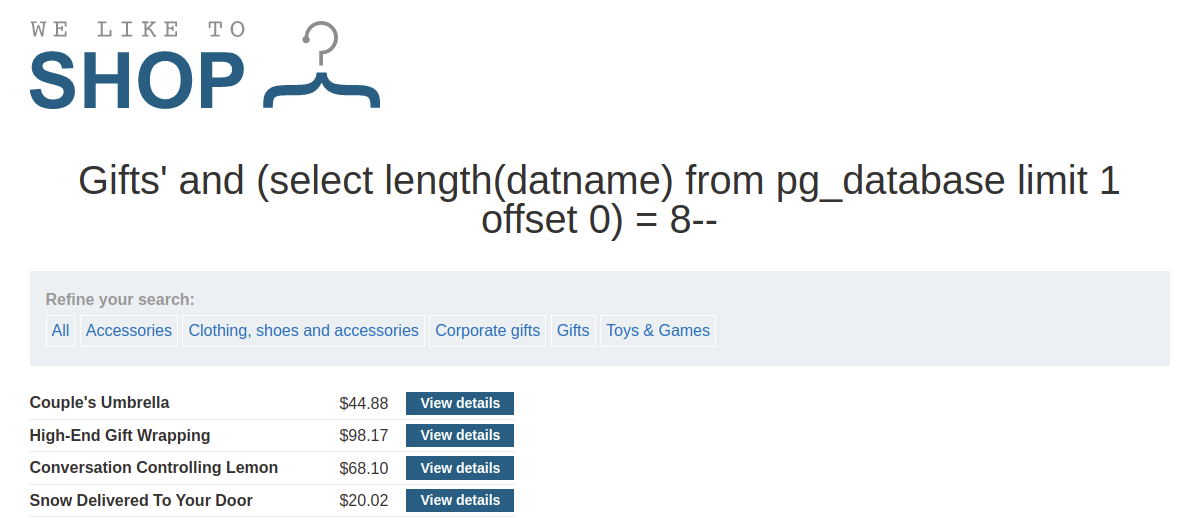Click the page heading with SQL query
The image size is (1195, 527).
click(598, 200)
